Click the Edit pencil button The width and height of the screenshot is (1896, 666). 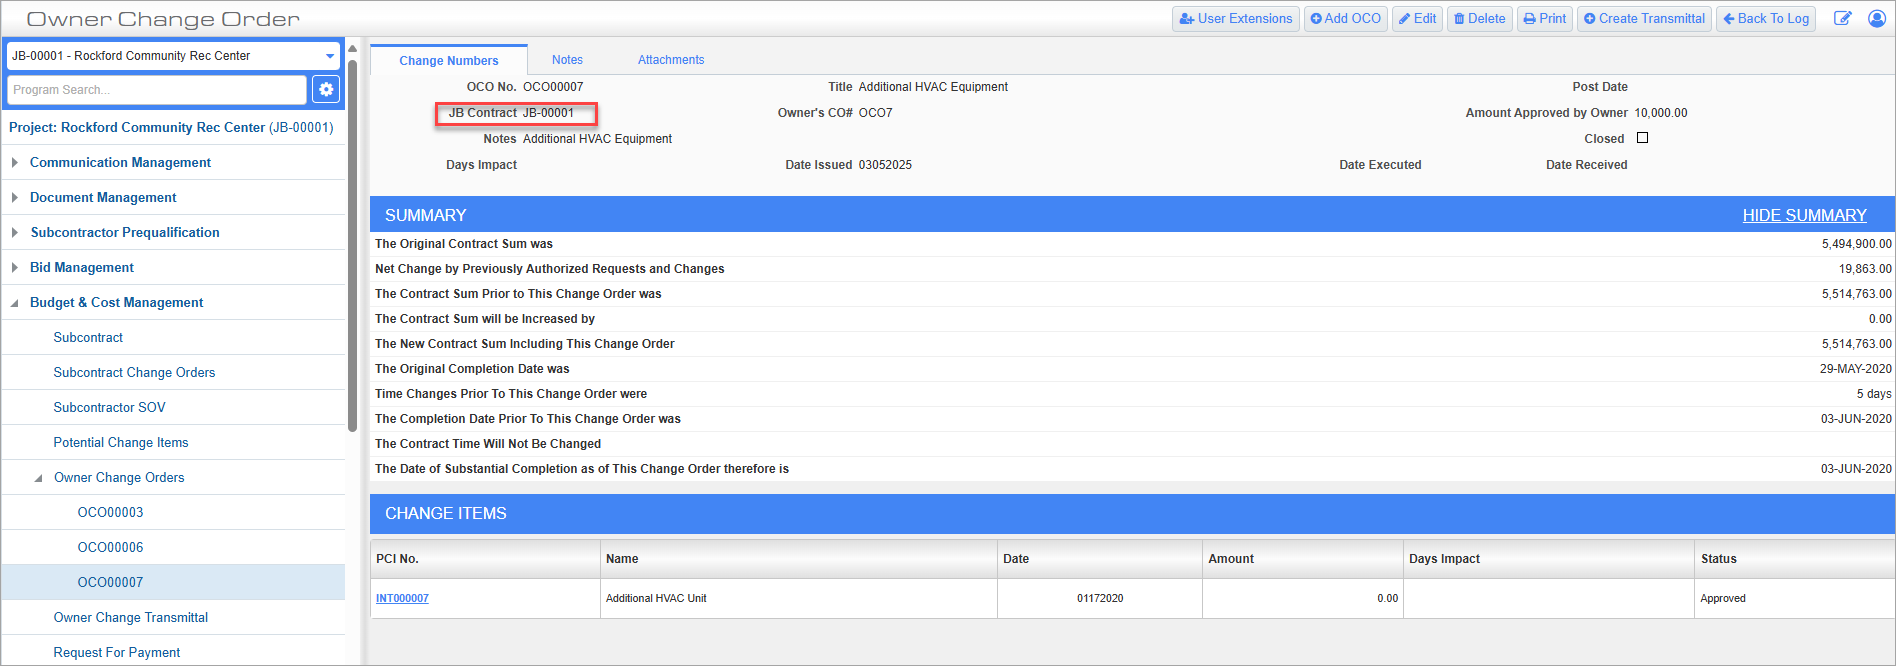pos(1417,19)
